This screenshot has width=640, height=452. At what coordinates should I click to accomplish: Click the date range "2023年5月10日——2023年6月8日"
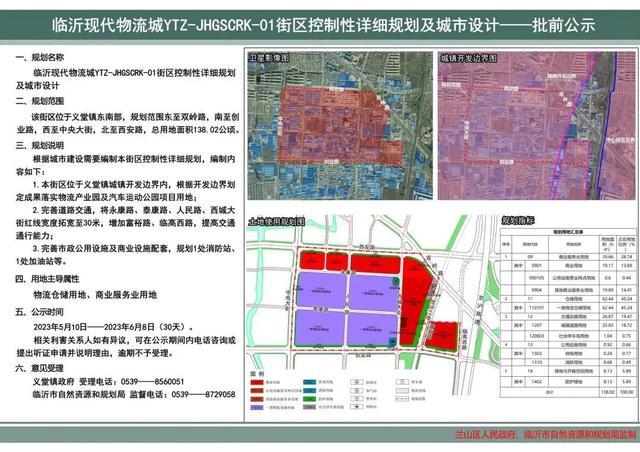94,327
